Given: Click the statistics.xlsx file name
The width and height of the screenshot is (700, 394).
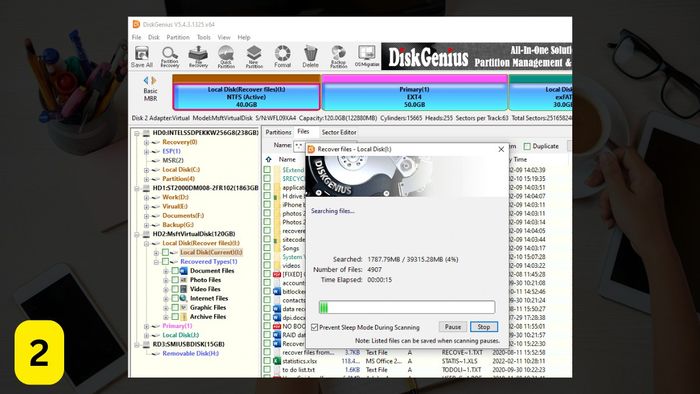Looking at the screenshot, I should click(x=300, y=361).
